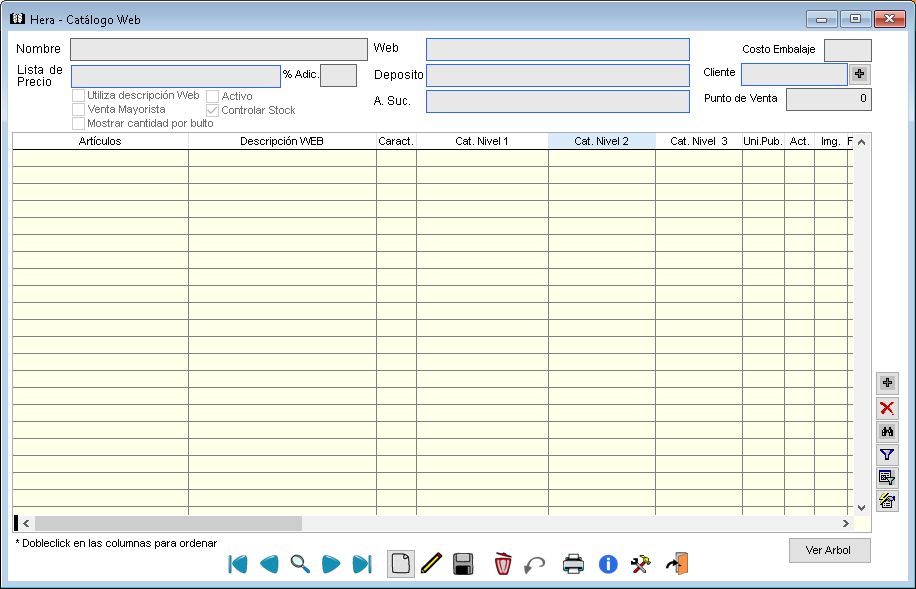The image size is (916, 589).
Task: Create a new blank record
Action: coord(400,564)
